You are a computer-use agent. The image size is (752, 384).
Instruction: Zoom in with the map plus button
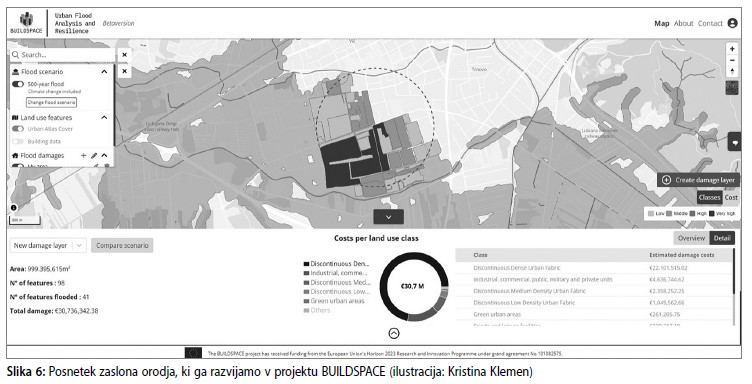(732, 49)
